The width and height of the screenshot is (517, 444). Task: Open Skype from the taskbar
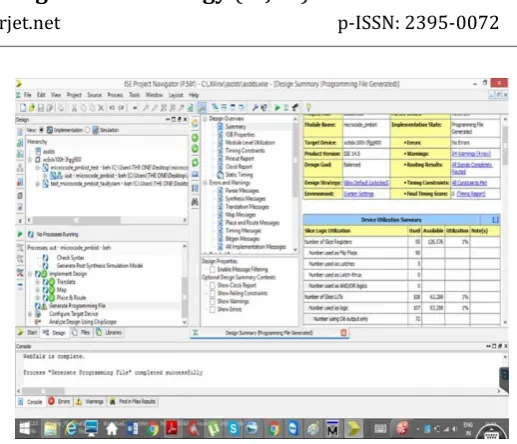click(233, 428)
